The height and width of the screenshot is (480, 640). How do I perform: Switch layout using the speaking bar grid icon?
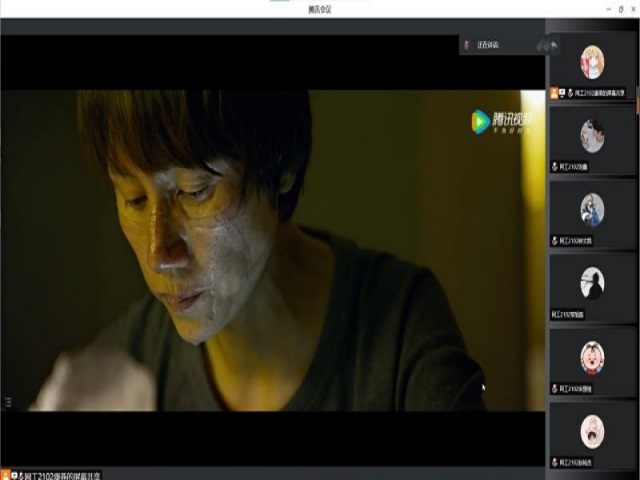coord(541,45)
